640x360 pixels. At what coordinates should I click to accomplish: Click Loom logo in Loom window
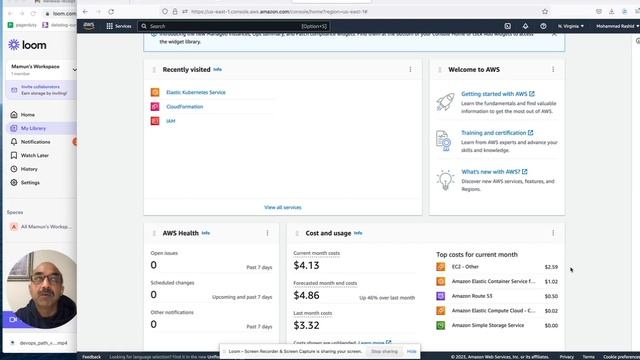(27, 45)
